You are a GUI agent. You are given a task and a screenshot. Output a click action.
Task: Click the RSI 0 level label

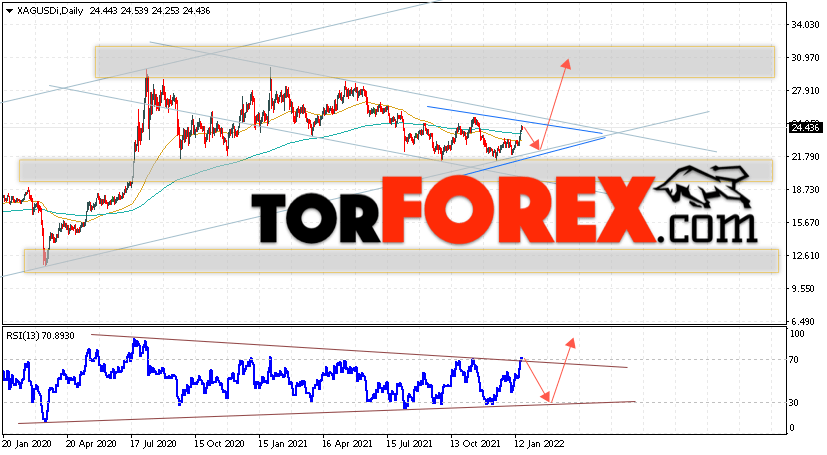792,428
